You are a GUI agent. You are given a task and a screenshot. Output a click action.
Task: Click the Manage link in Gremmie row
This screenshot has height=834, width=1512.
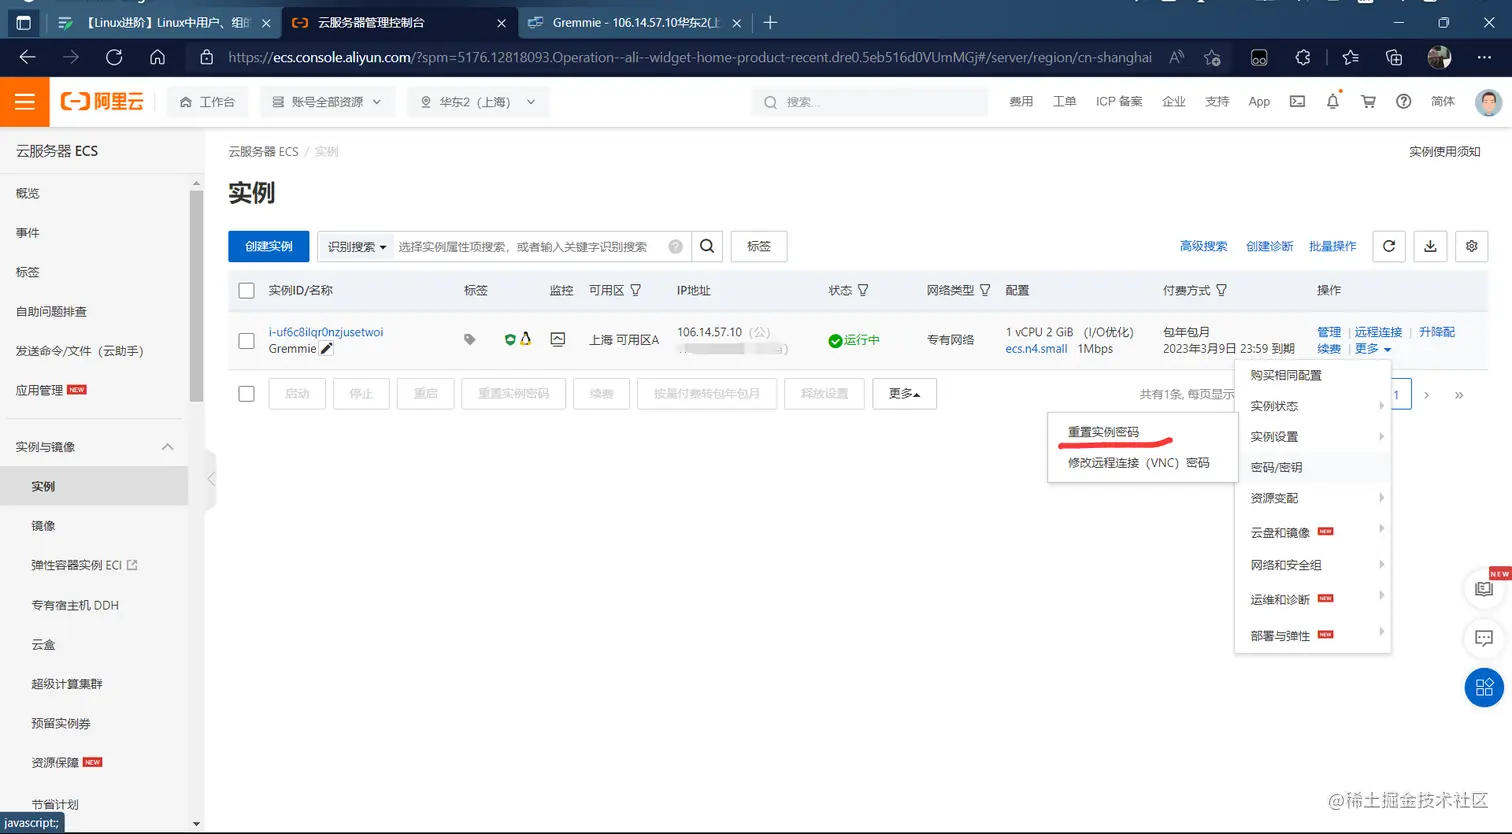coord(1329,332)
